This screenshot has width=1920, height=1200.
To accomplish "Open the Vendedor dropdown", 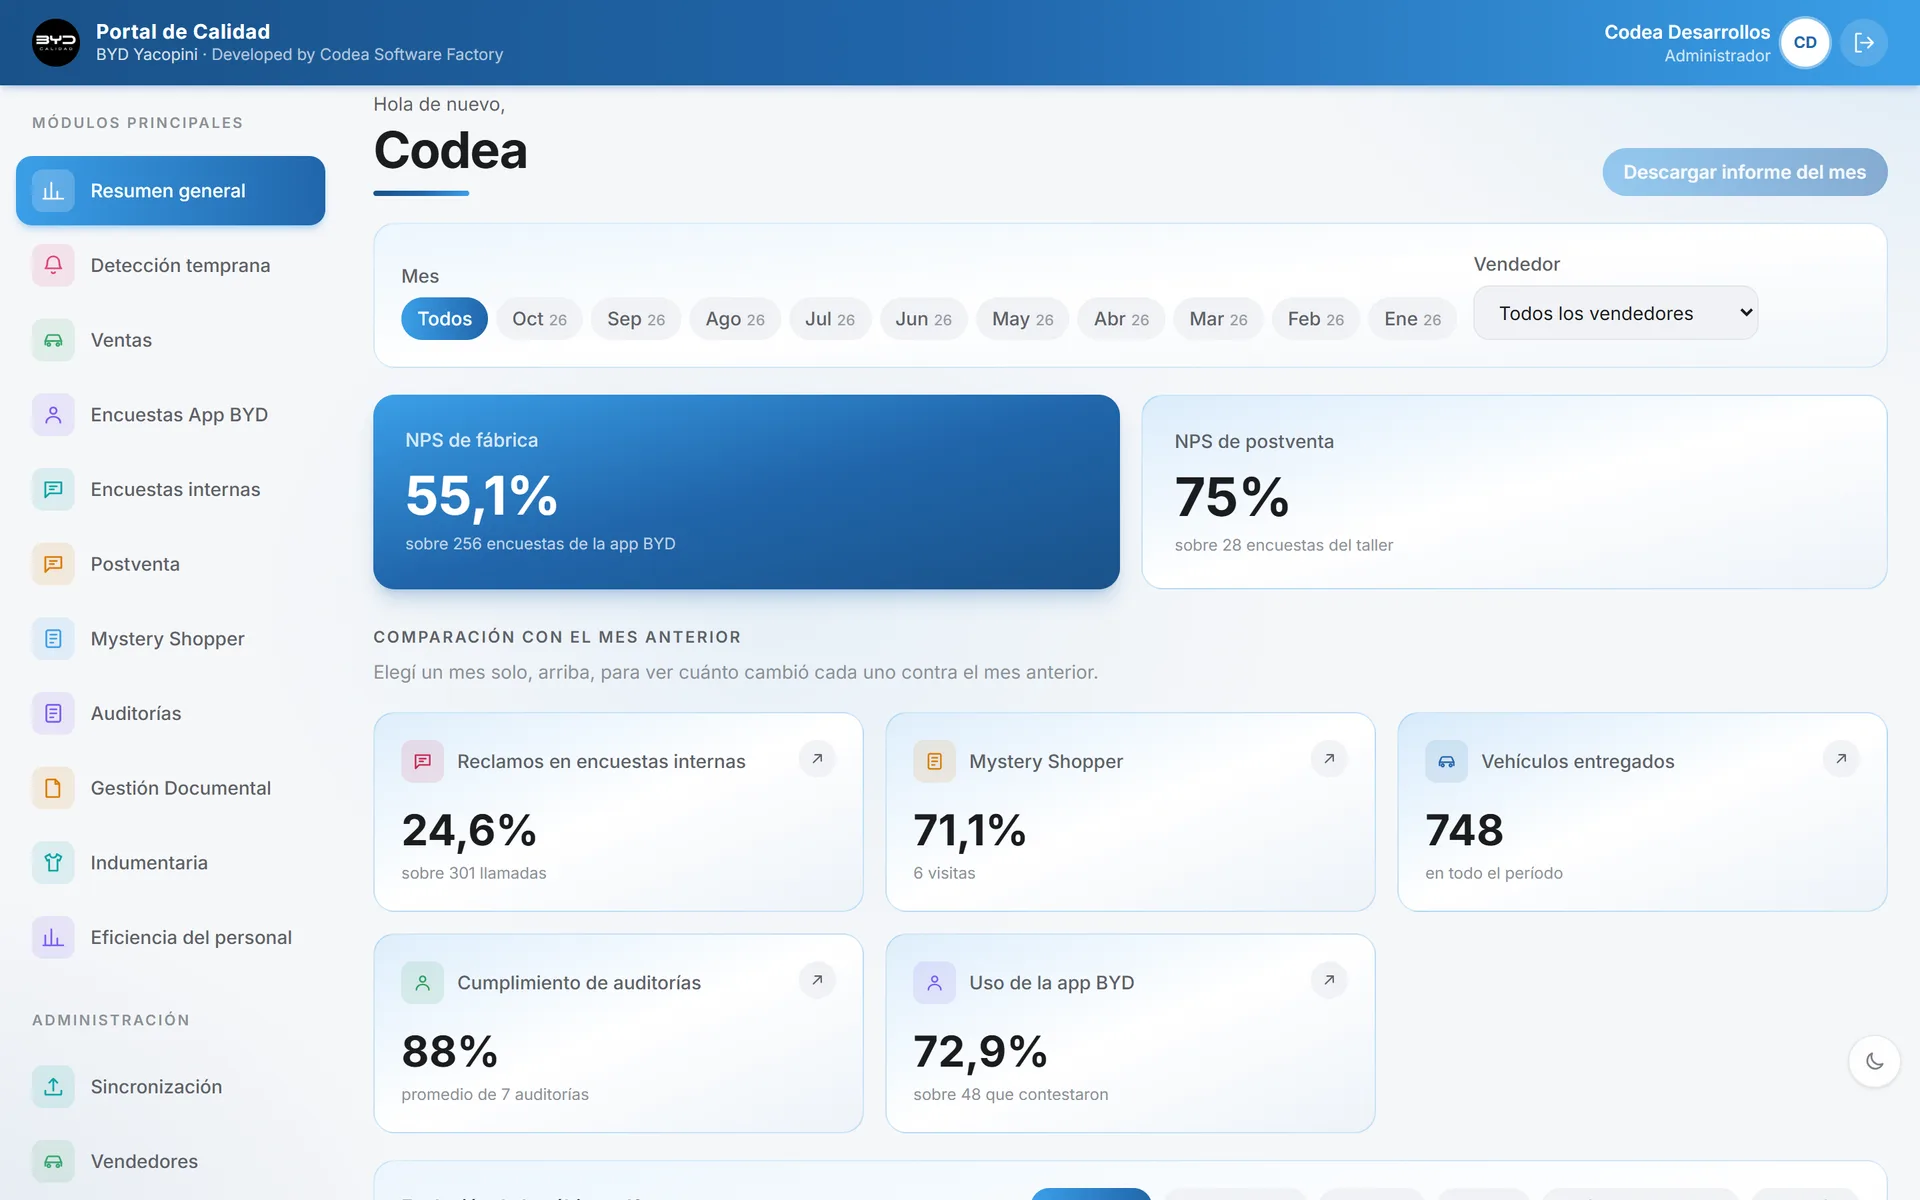I will pos(1615,313).
